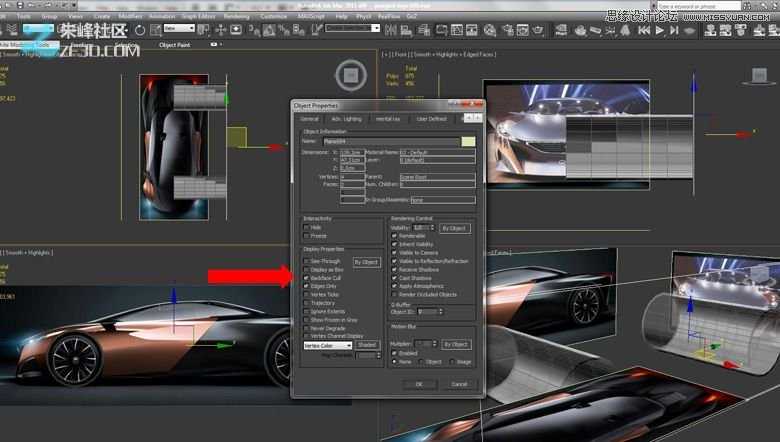780x442 pixels.
Task: Uncheck the Backface Cull checkbox
Action: click(x=307, y=278)
